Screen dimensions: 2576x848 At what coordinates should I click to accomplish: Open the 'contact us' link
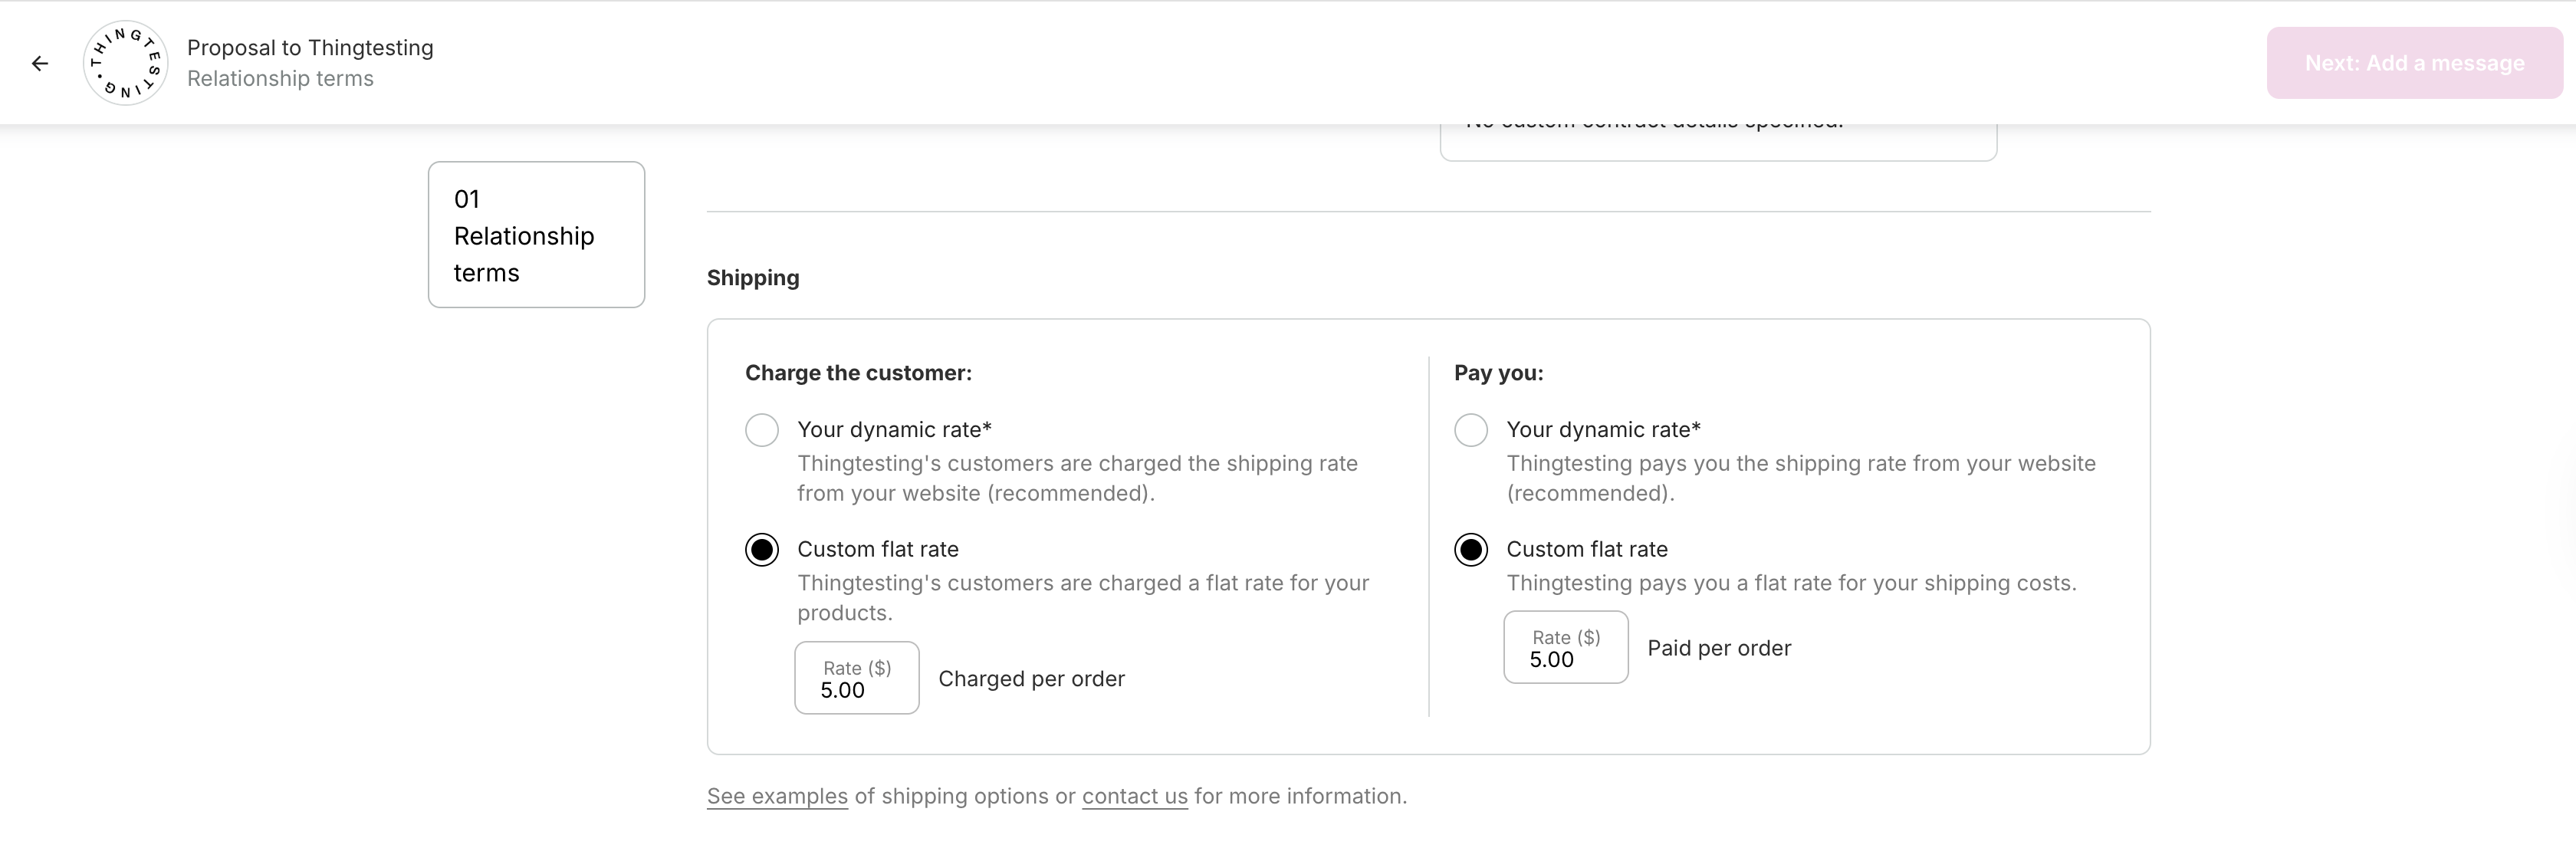(x=1135, y=797)
